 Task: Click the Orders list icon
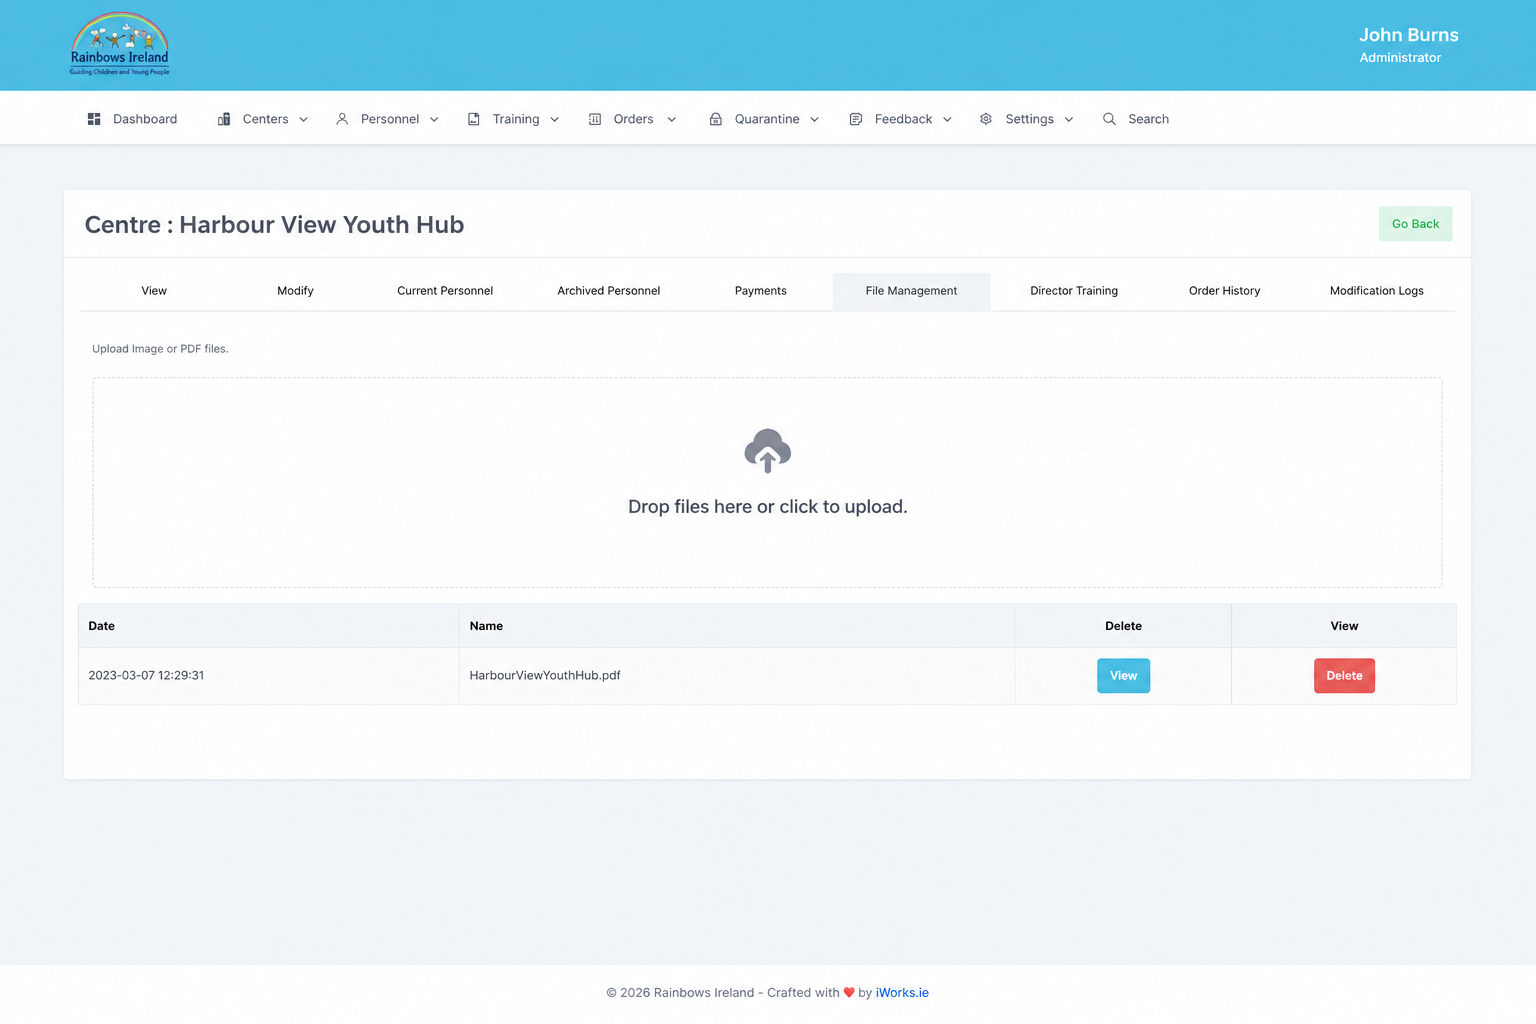pyautogui.click(x=595, y=119)
